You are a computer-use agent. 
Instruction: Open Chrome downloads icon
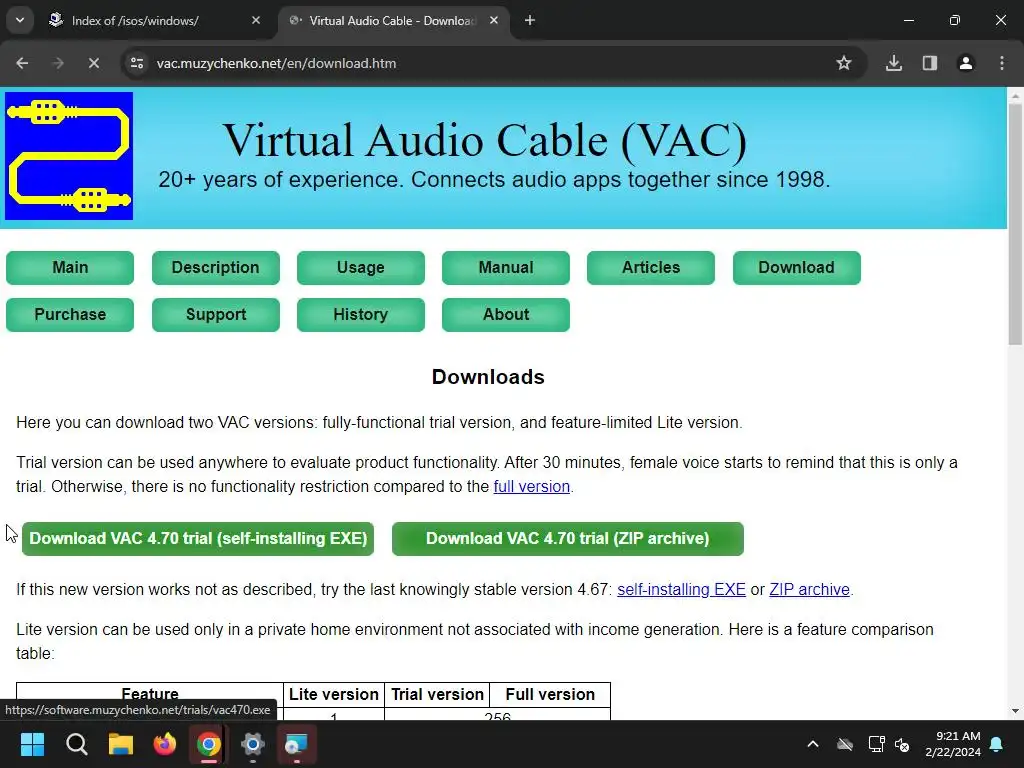[893, 63]
